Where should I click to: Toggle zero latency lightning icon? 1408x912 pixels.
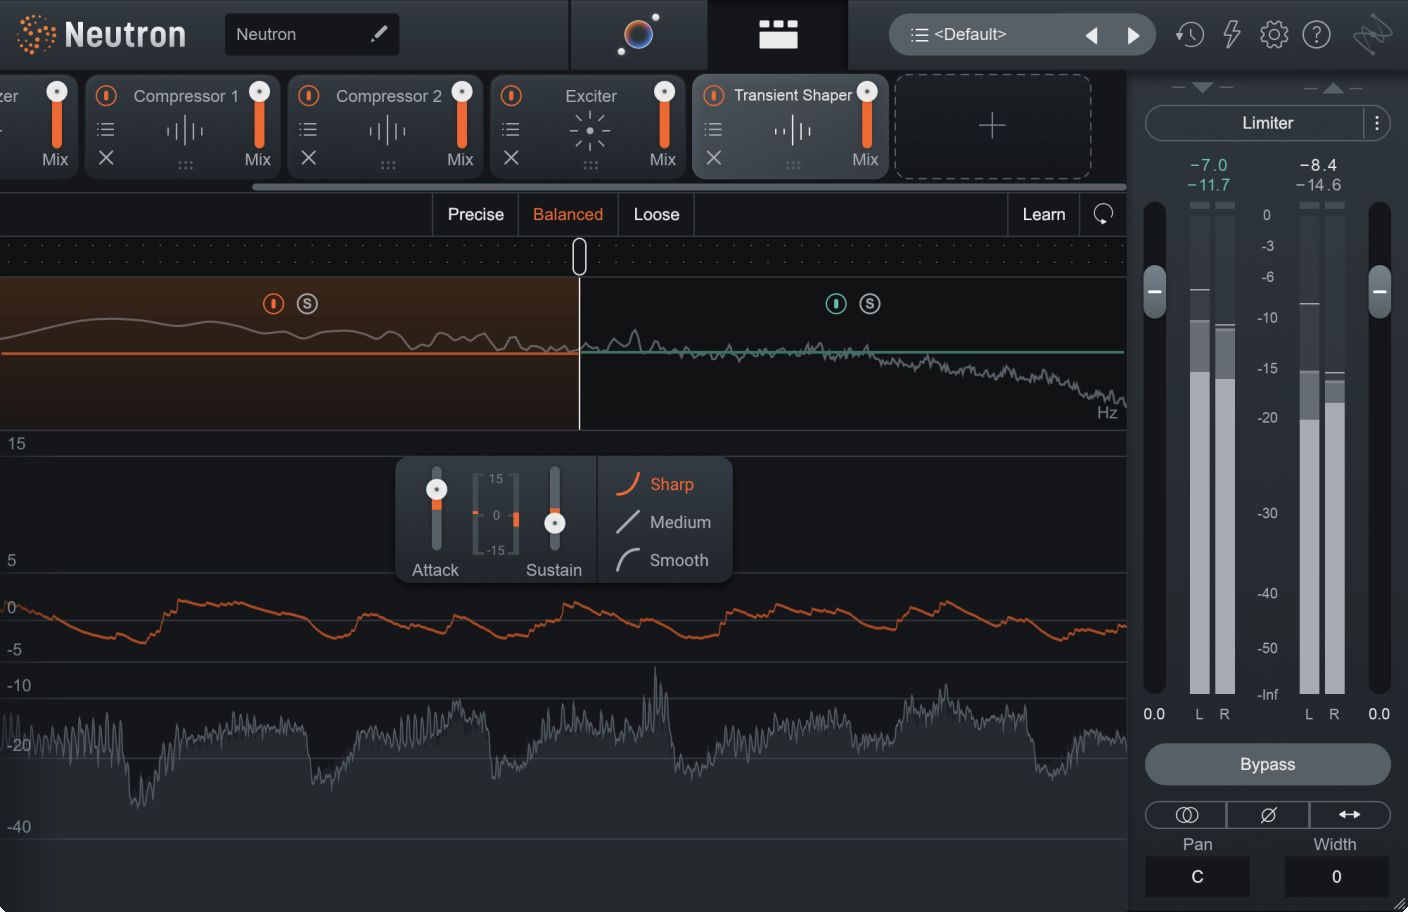[1232, 35]
